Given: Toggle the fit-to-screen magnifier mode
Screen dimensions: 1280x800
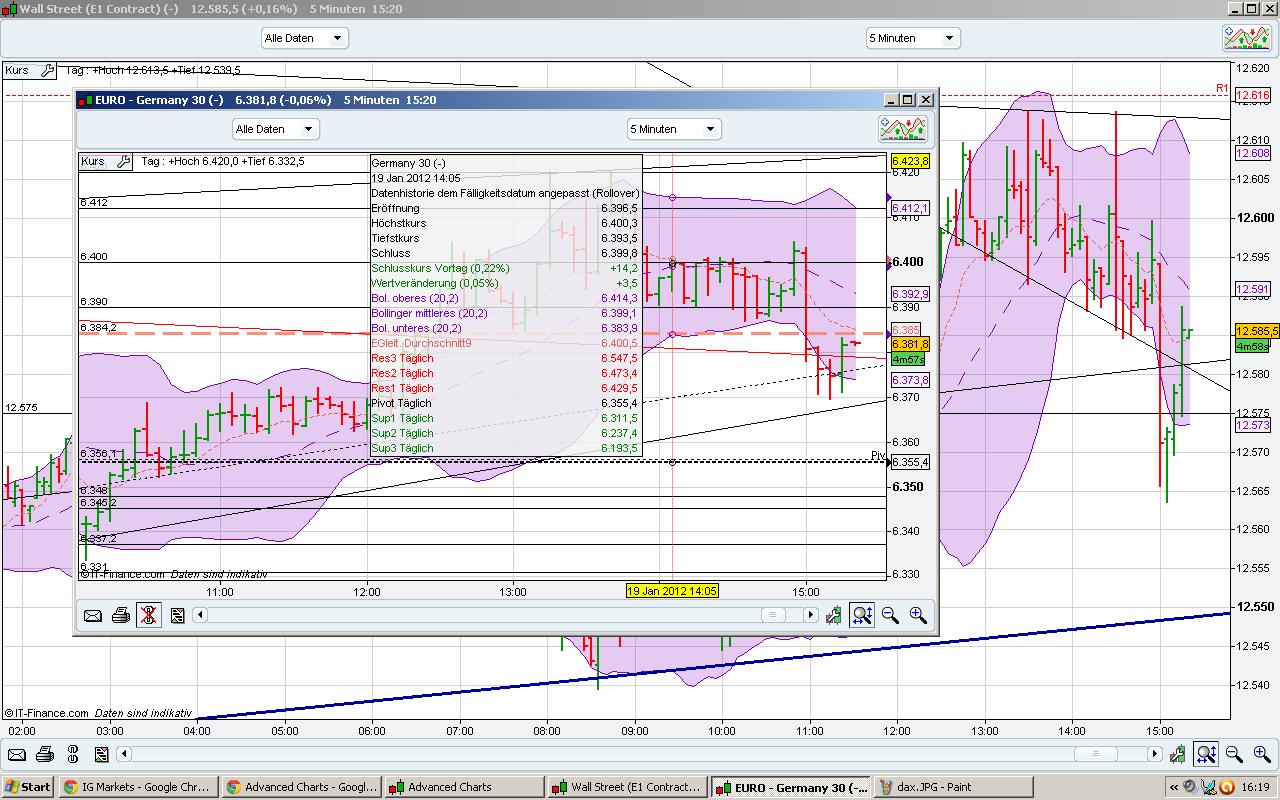Looking at the screenshot, I should [862, 615].
